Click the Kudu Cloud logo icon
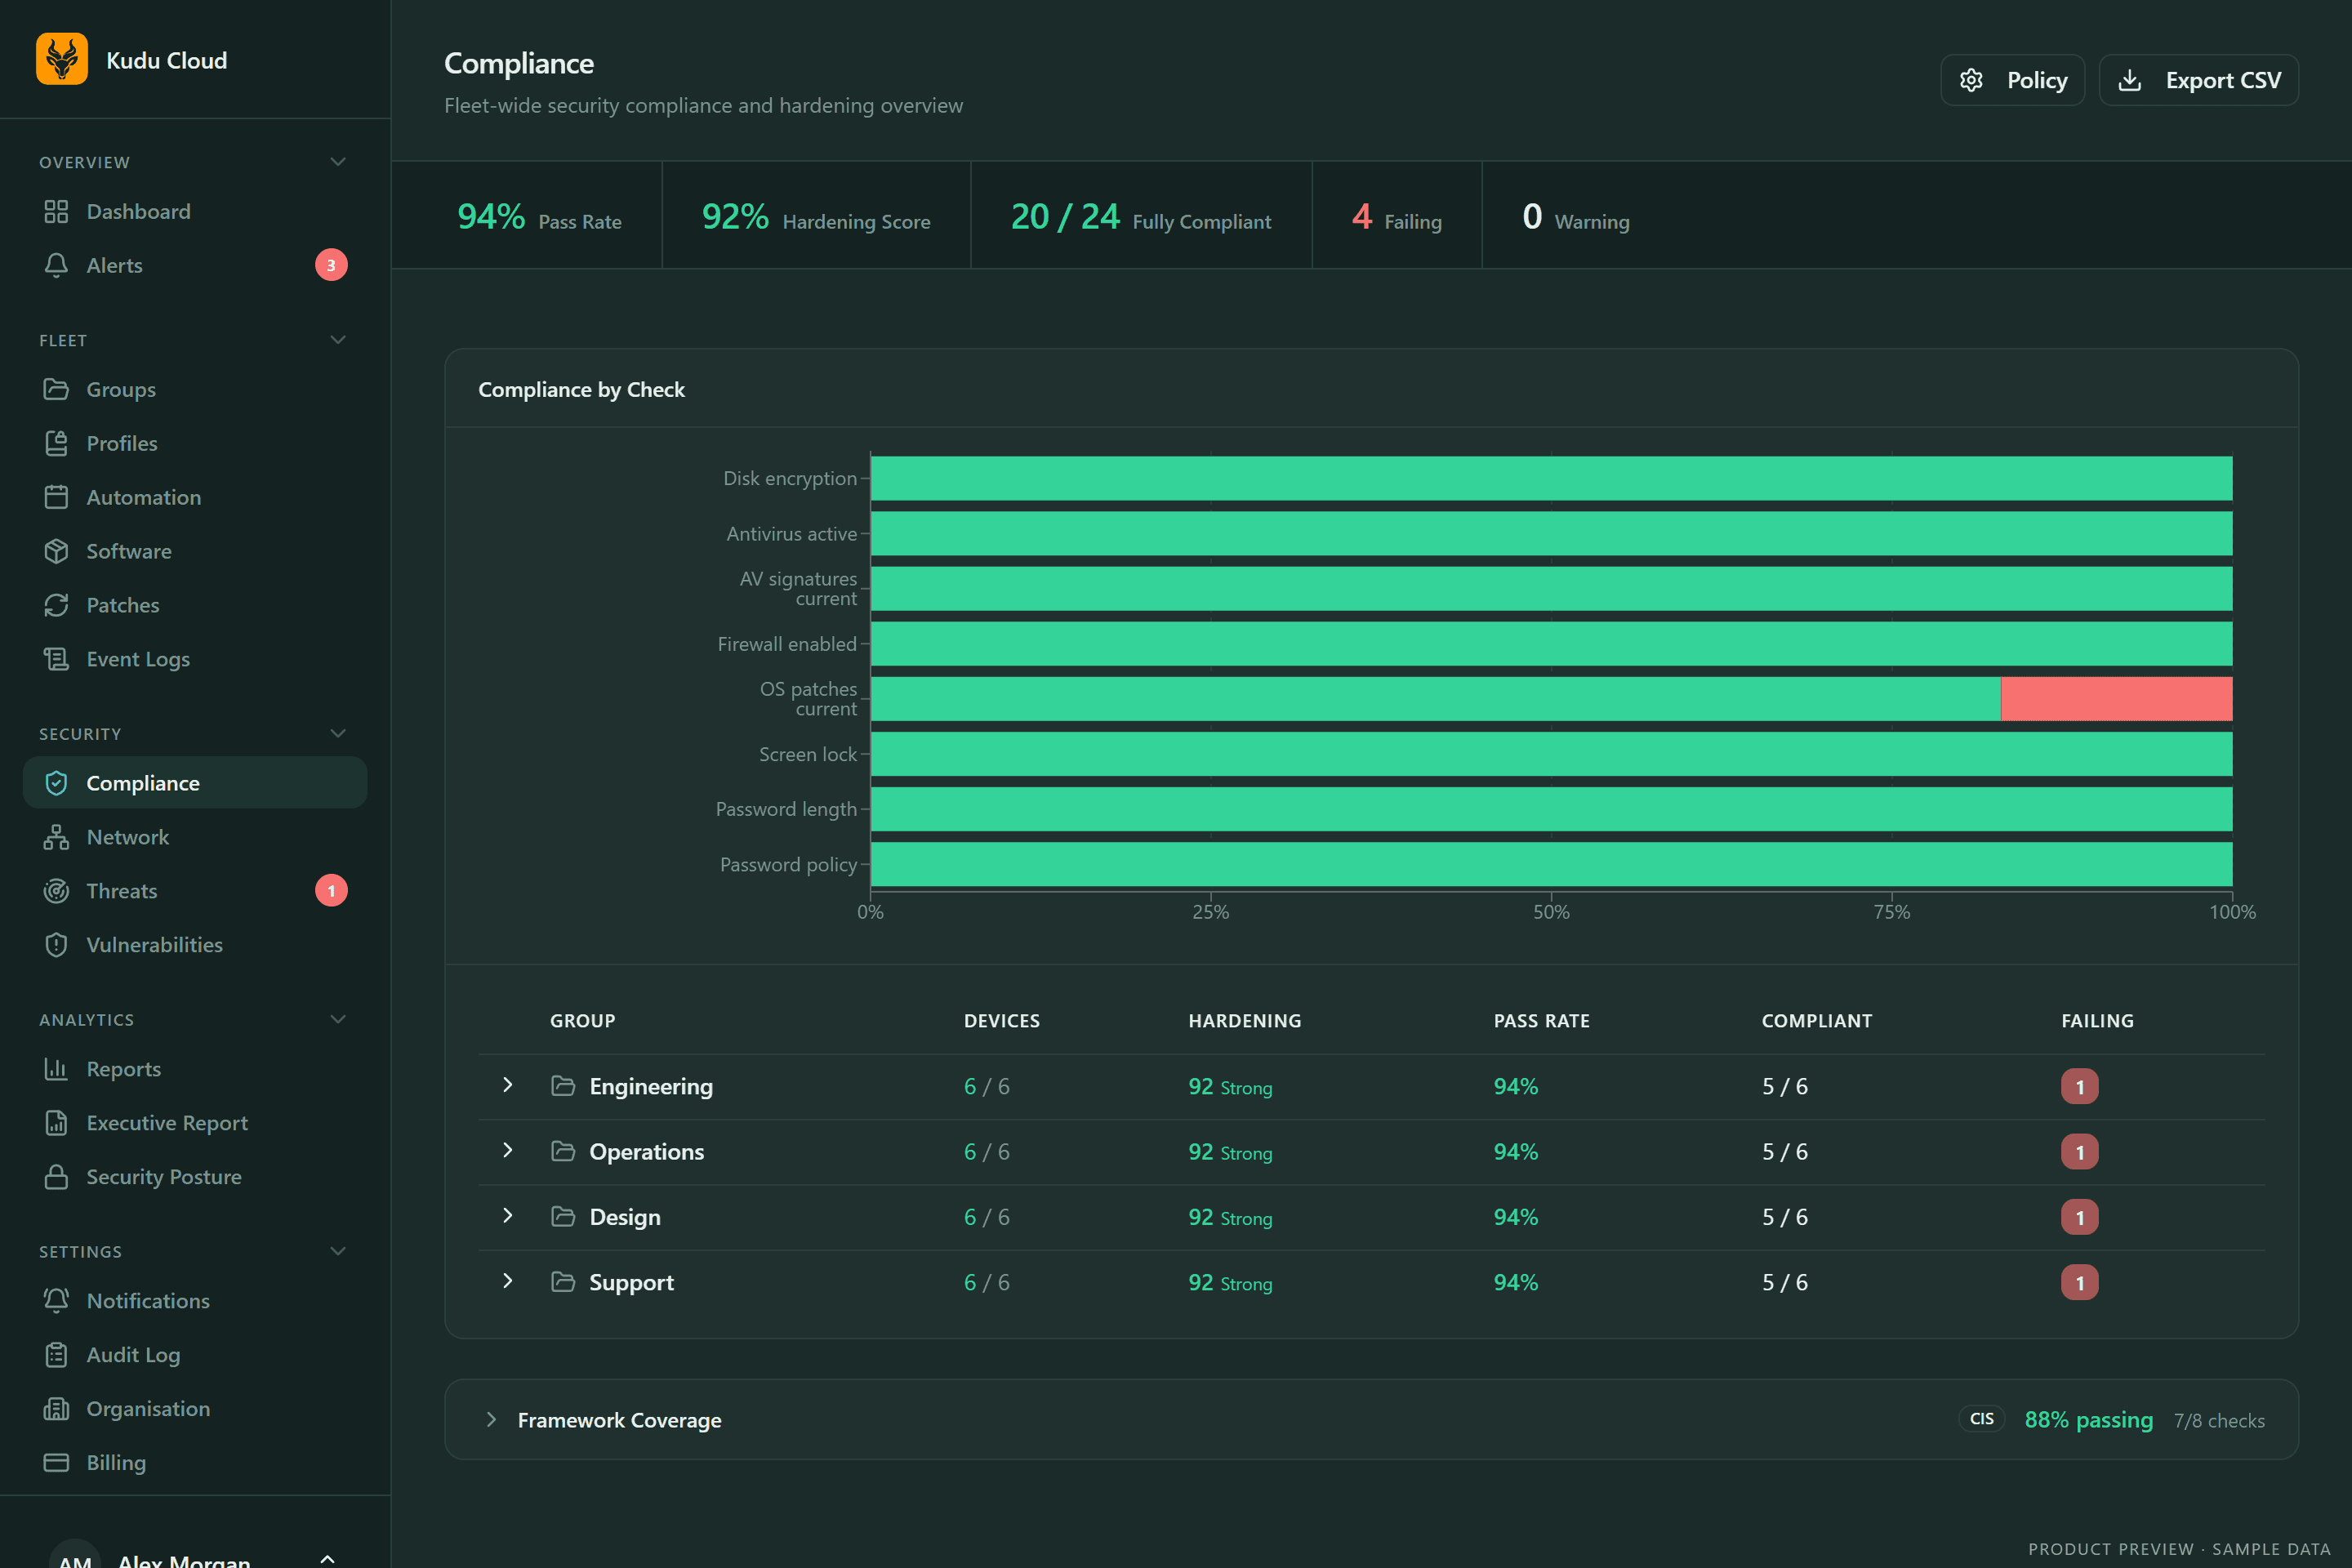The height and width of the screenshot is (1568, 2352). click(x=62, y=60)
